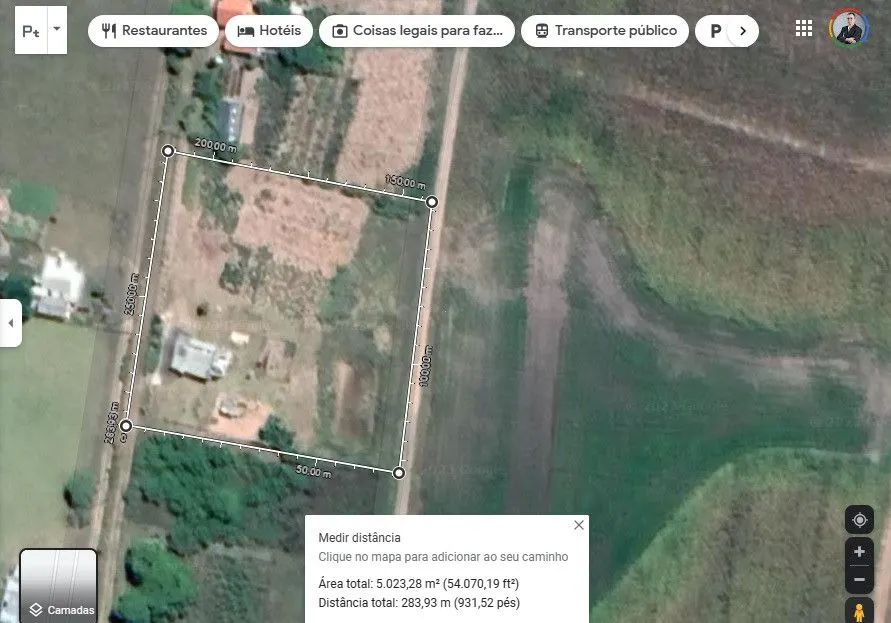Click the 150,00 m distance label
The height and width of the screenshot is (623, 891).
(x=405, y=182)
